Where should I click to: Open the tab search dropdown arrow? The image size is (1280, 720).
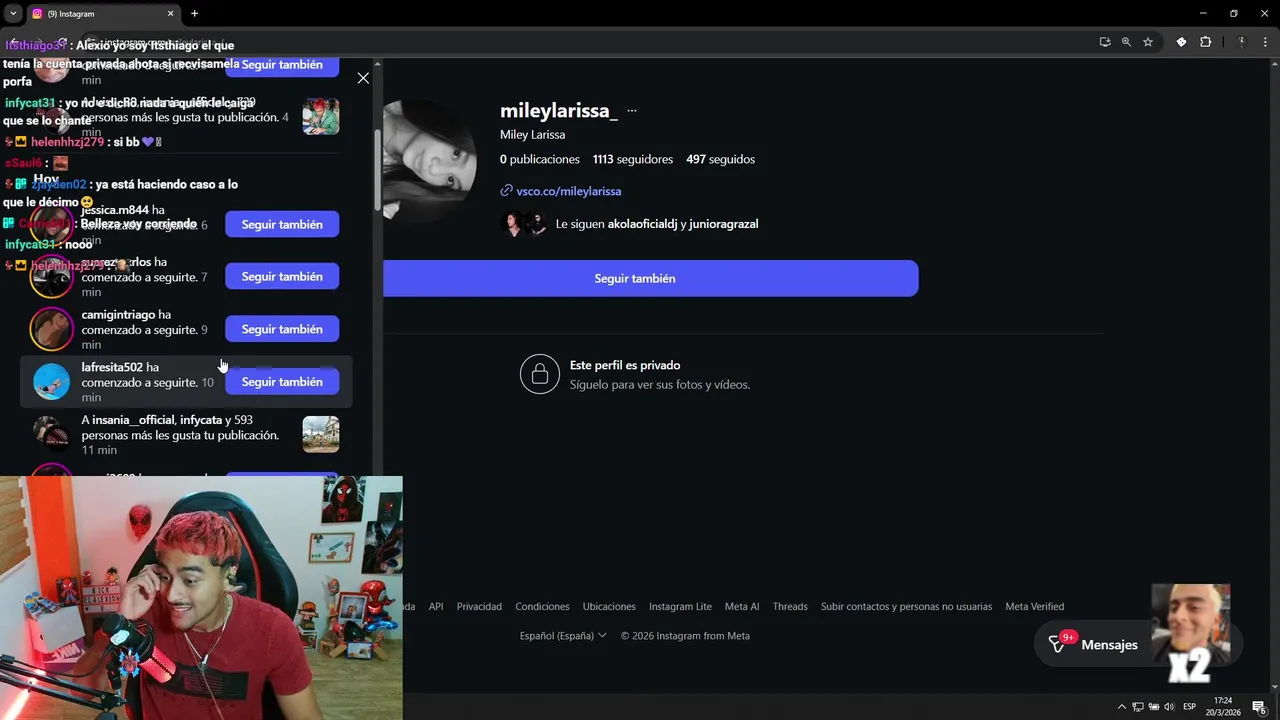click(13, 14)
